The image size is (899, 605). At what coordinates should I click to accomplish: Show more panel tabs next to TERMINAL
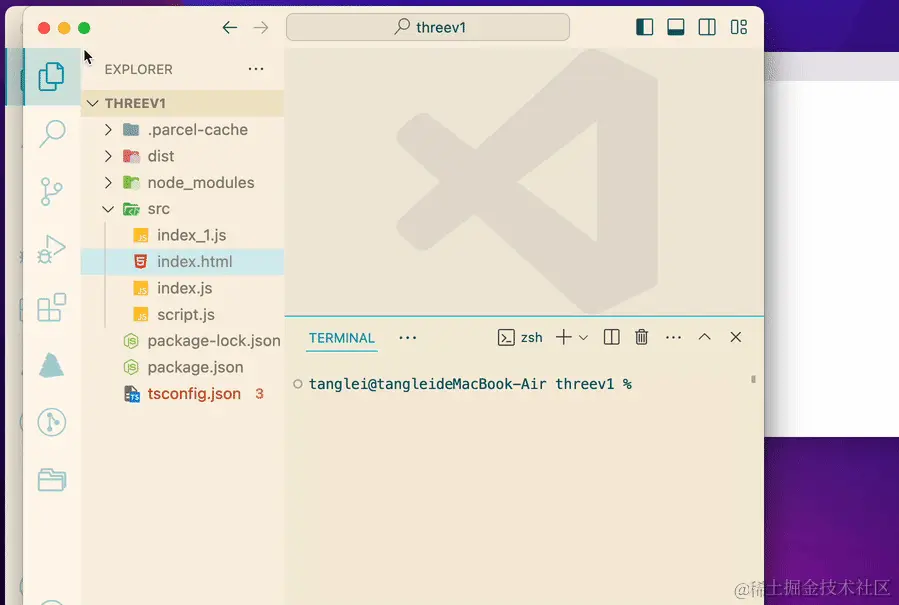[x=408, y=338]
